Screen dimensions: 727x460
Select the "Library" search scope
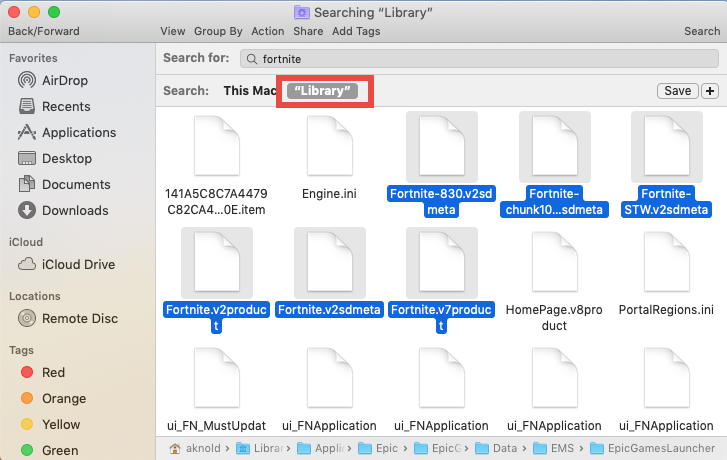tap(322, 90)
